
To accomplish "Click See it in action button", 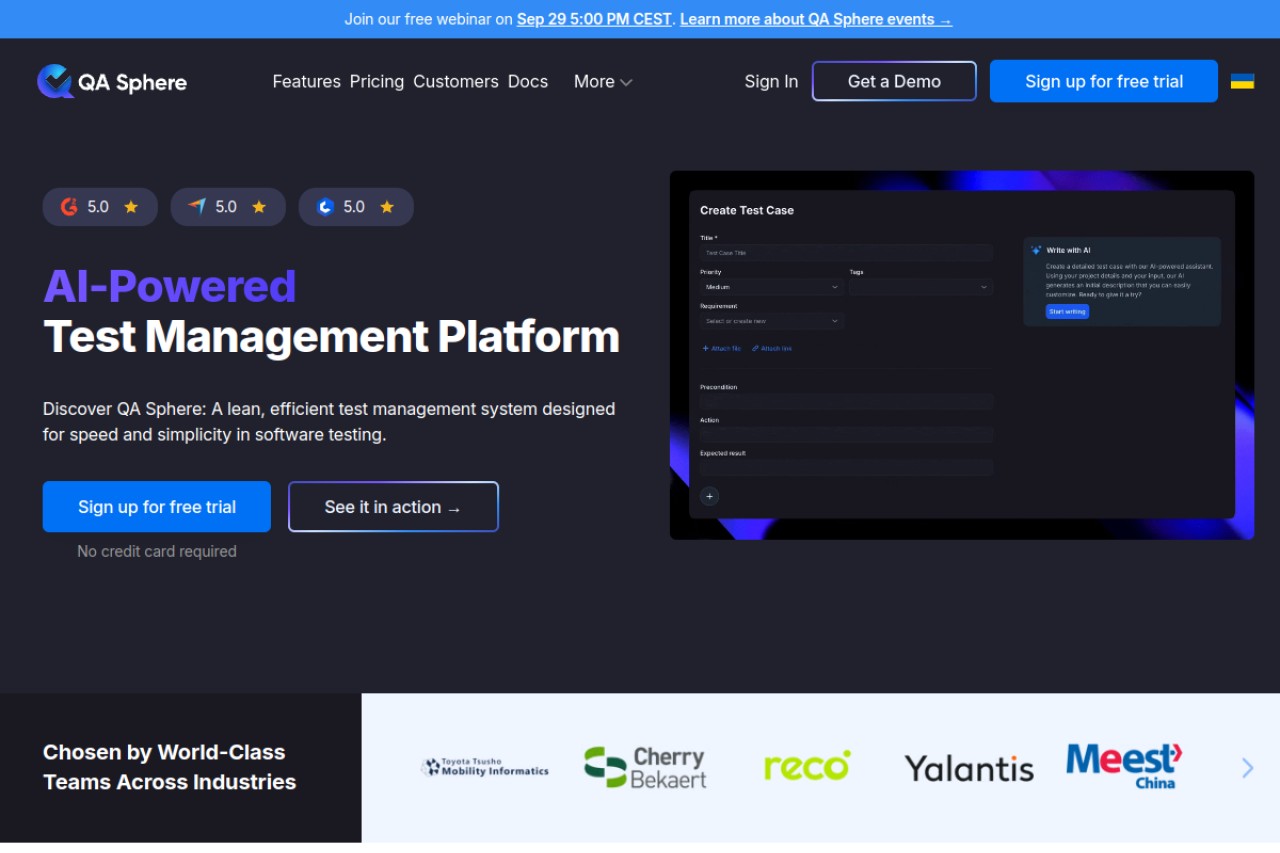I will [393, 507].
